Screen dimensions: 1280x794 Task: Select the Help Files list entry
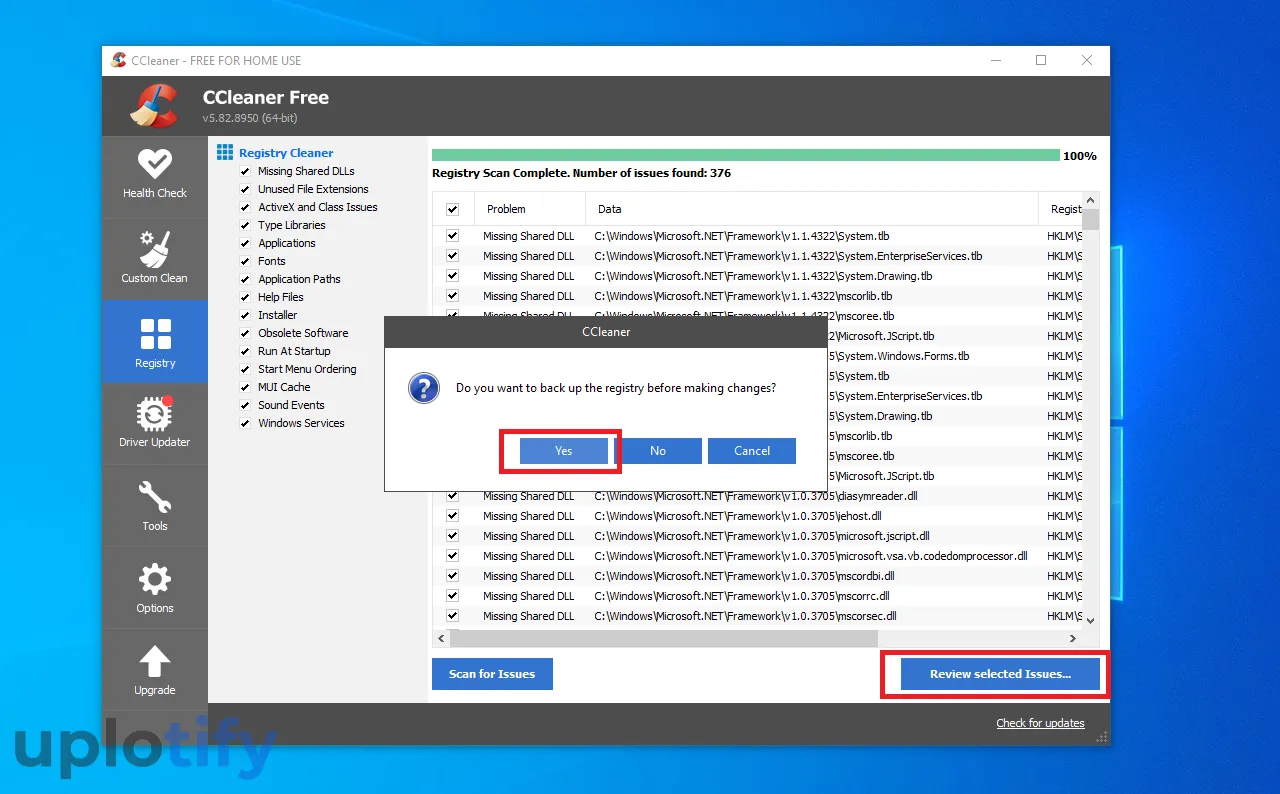pos(281,297)
